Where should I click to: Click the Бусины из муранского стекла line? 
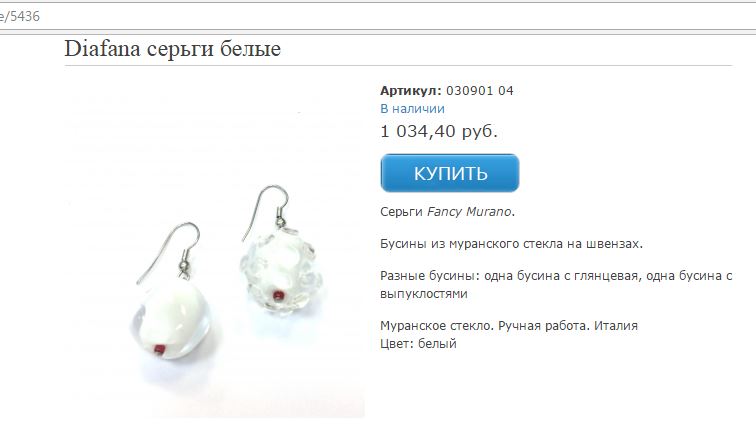[512, 244]
